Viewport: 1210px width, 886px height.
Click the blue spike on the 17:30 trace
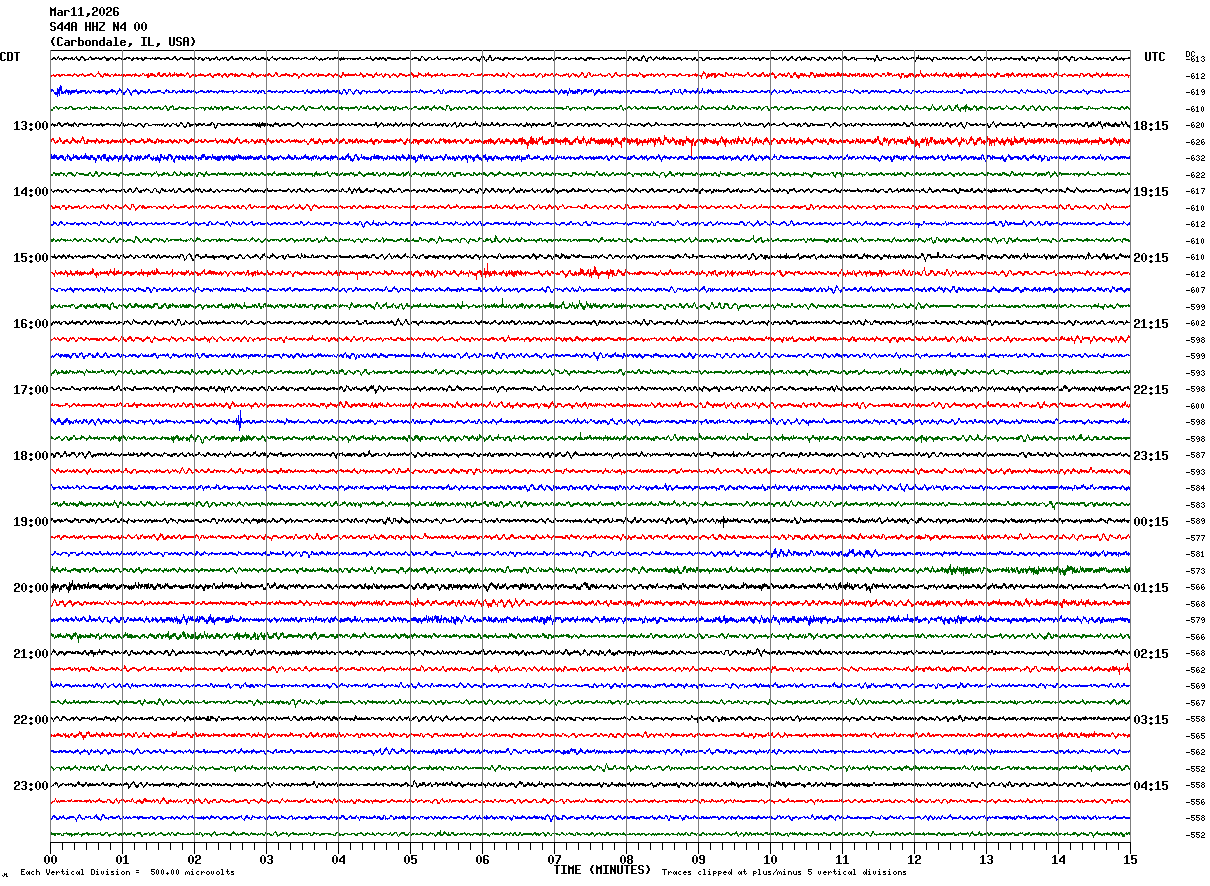point(239,421)
